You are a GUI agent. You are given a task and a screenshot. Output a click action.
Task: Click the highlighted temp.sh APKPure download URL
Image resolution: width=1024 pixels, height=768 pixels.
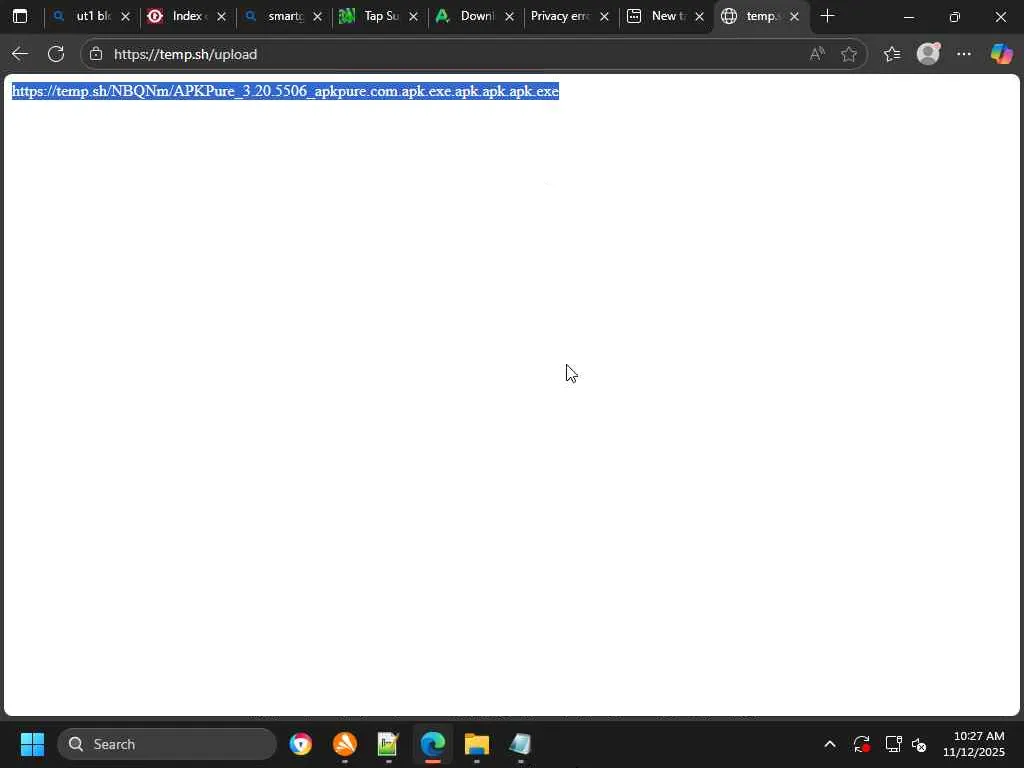[x=285, y=91]
